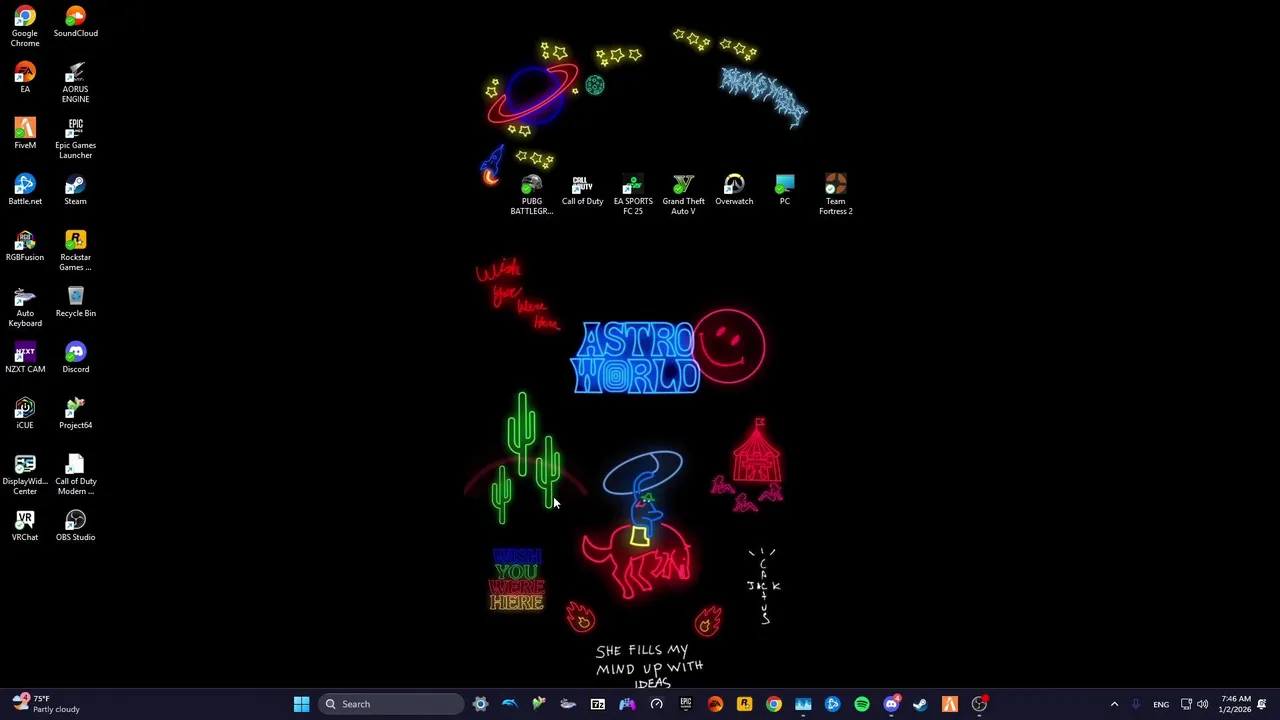Switch the ENG input language
Image resolution: width=1280 pixels, height=720 pixels.
1161,704
